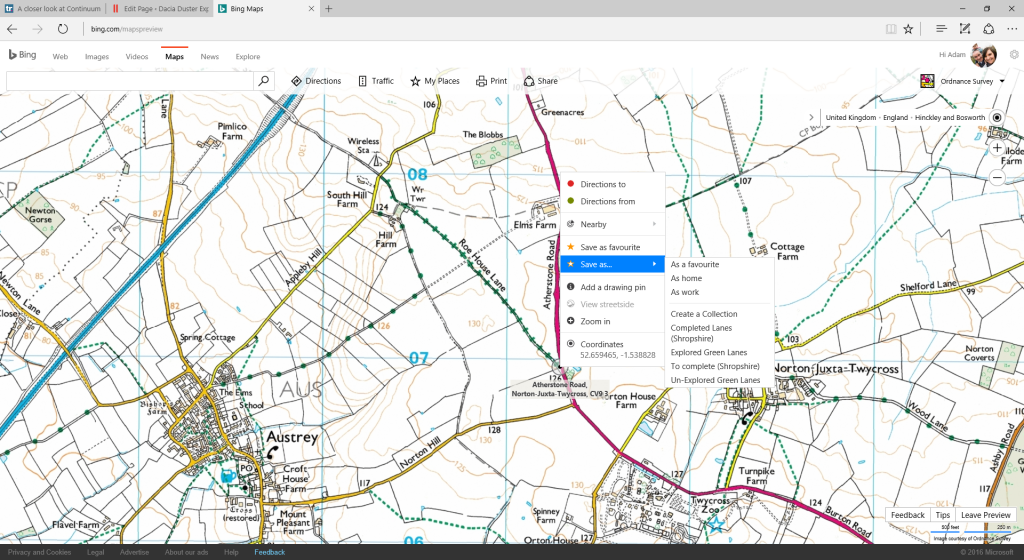The width and height of the screenshot is (1024, 560).
Task: Open Bing Web search
Action: pos(60,57)
